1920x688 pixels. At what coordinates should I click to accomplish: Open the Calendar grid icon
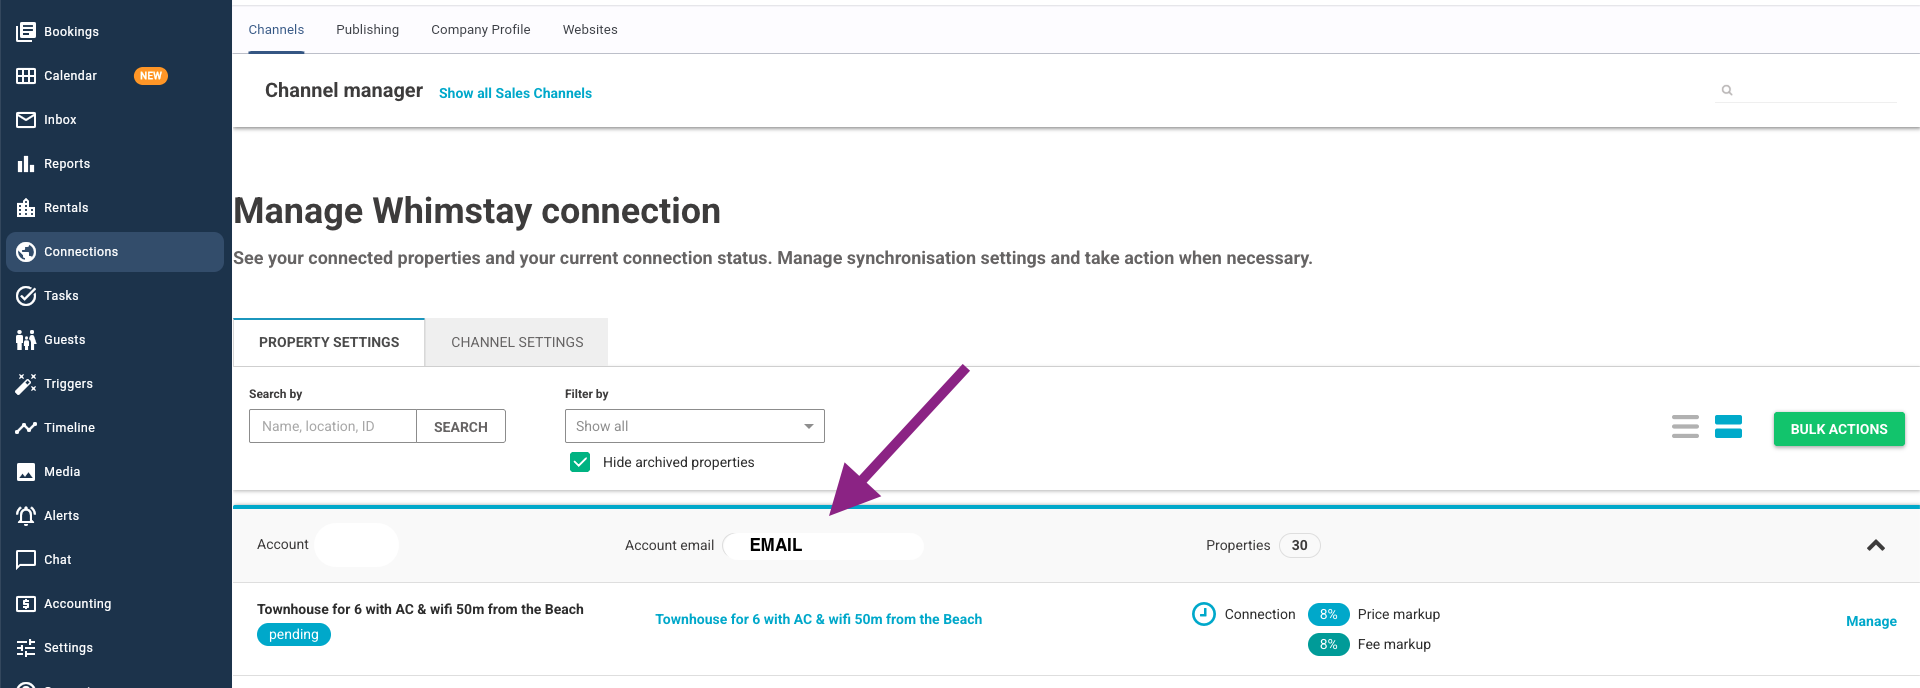pos(26,76)
